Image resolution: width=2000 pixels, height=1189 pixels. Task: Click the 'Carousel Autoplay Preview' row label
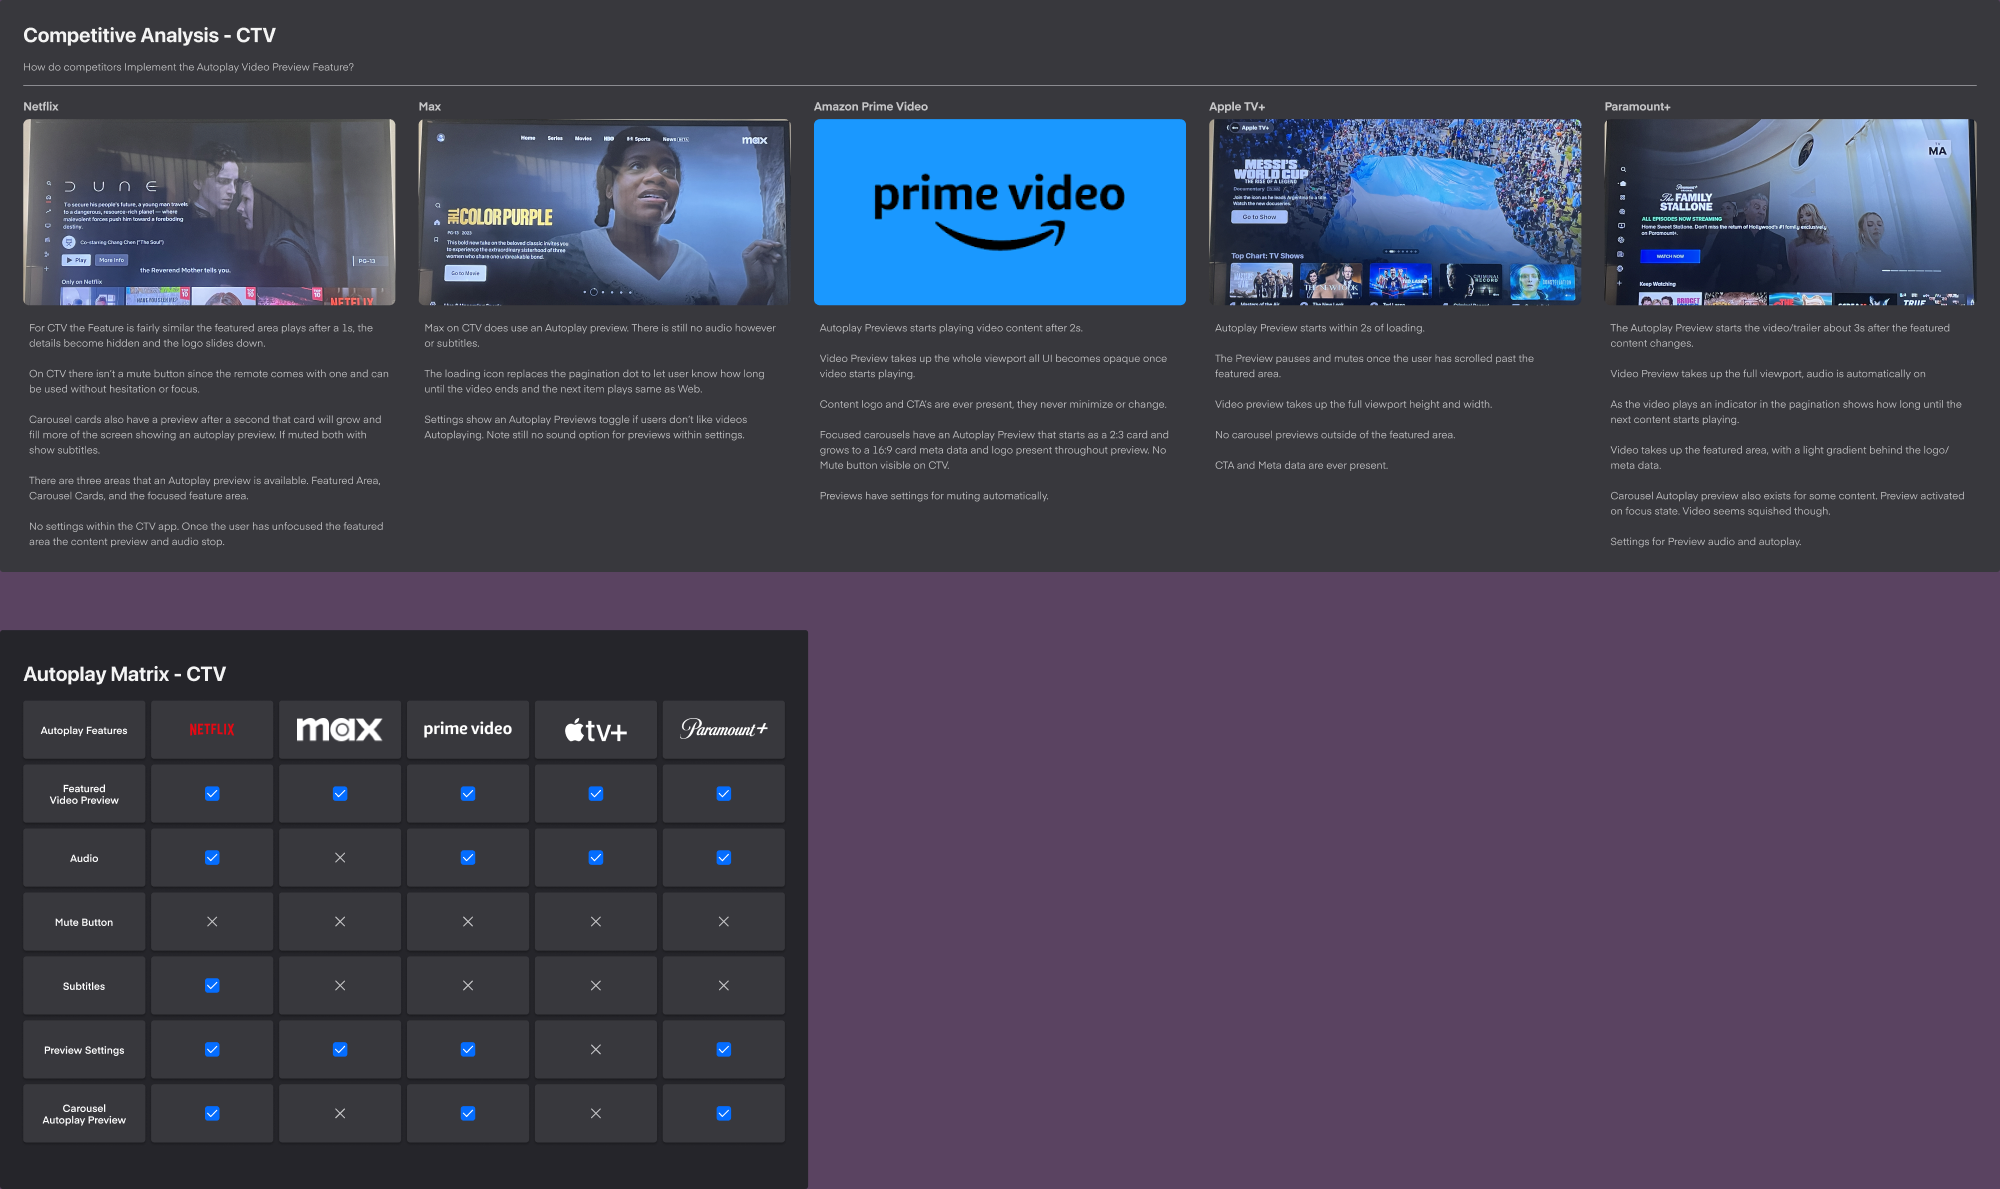(84, 1114)
